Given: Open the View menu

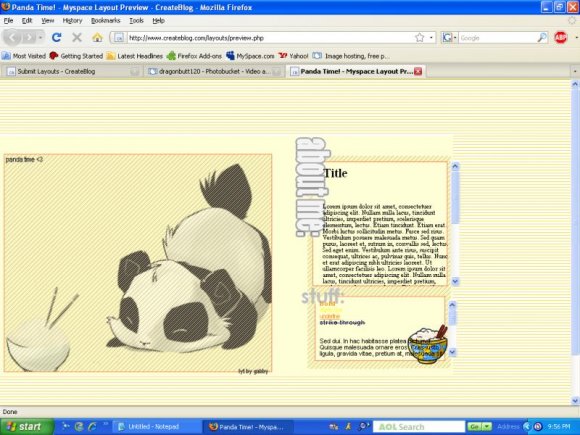Looking at the screenshot, I should point(47,20).
